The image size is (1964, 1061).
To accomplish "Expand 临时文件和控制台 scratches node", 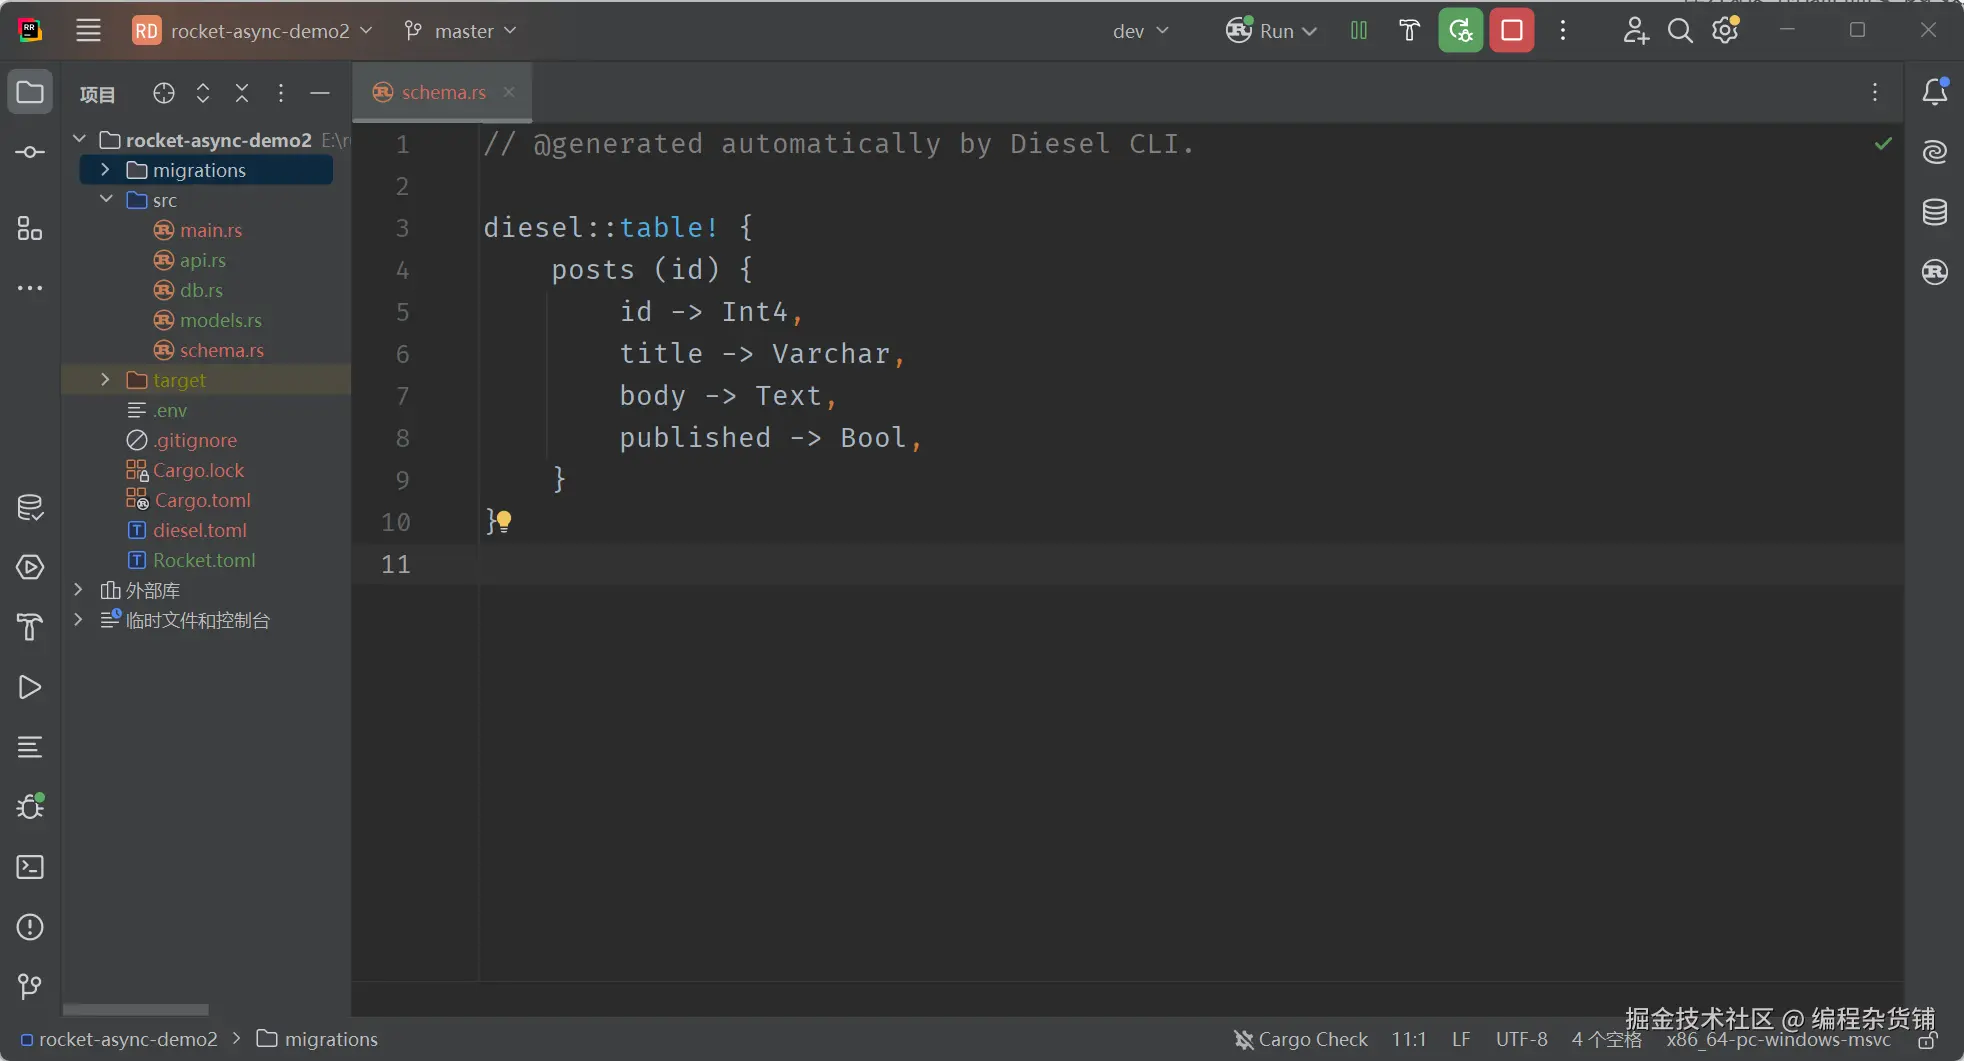I will click(x=78, y=619).
